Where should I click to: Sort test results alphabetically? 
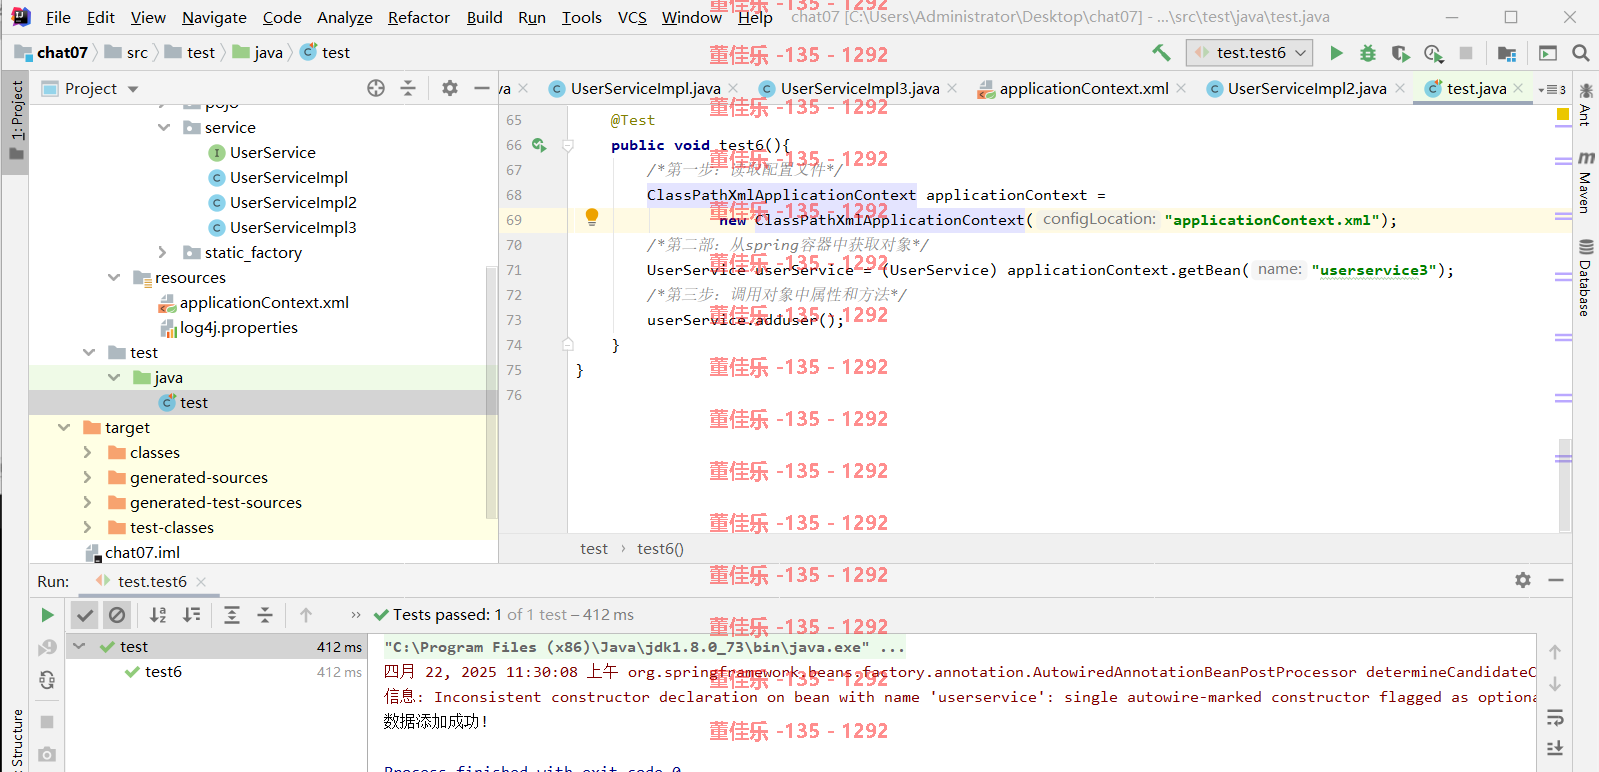coord(158,615)
